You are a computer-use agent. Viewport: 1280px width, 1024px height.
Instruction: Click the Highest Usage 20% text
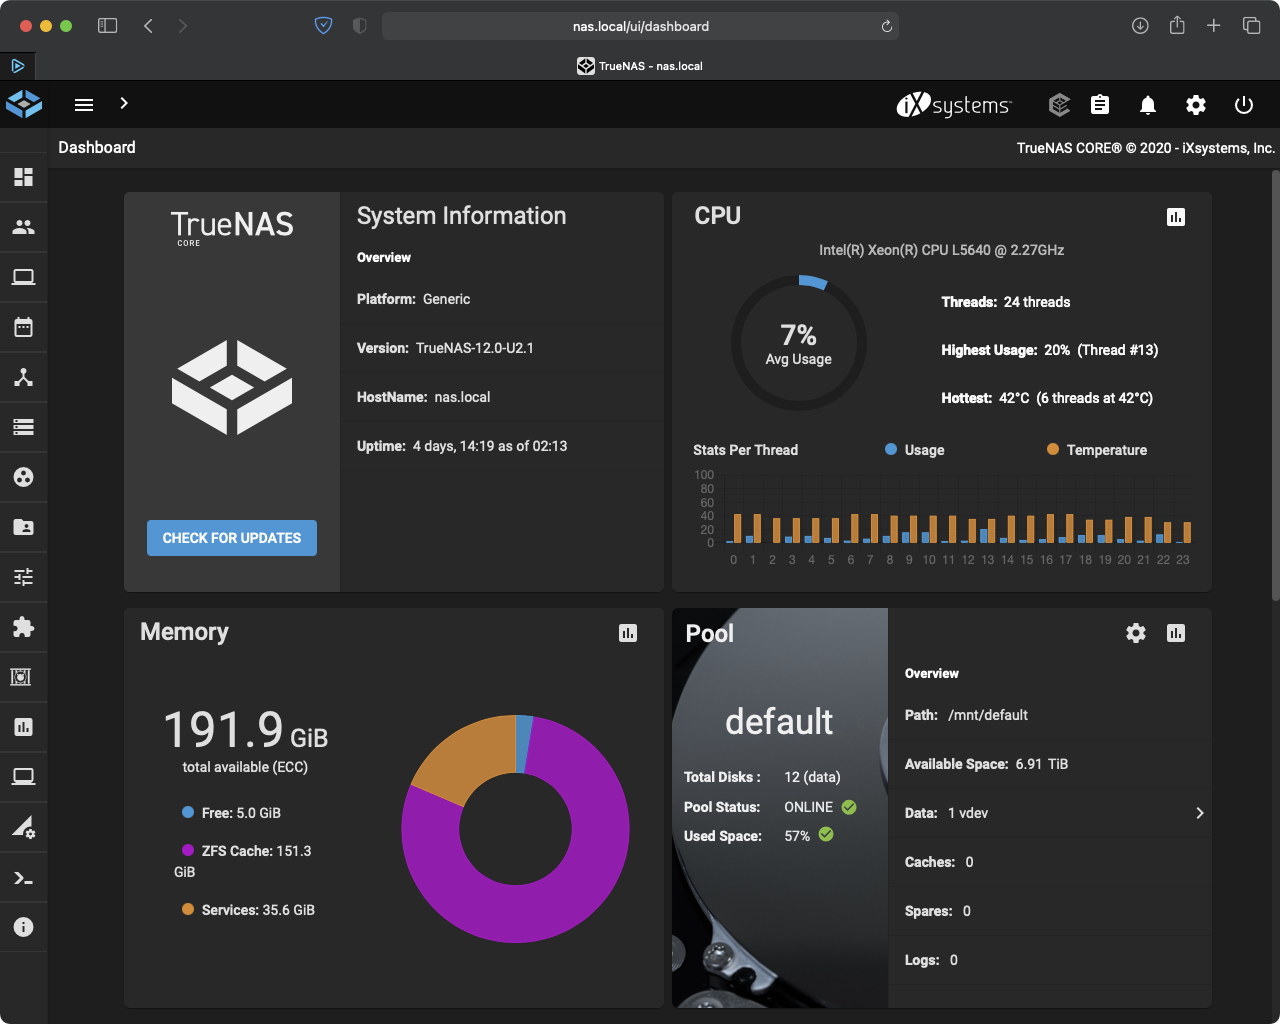point(1050,350)
